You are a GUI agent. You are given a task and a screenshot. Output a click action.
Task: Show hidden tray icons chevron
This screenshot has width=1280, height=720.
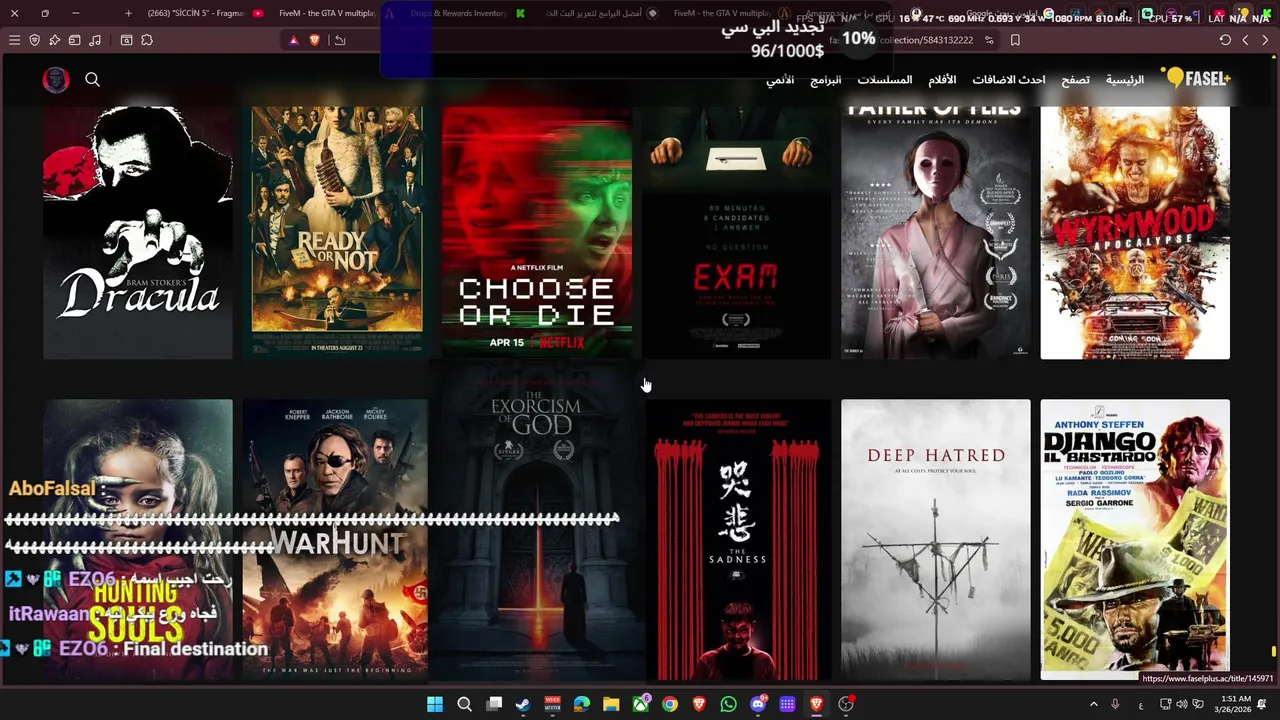(1093, 704)
